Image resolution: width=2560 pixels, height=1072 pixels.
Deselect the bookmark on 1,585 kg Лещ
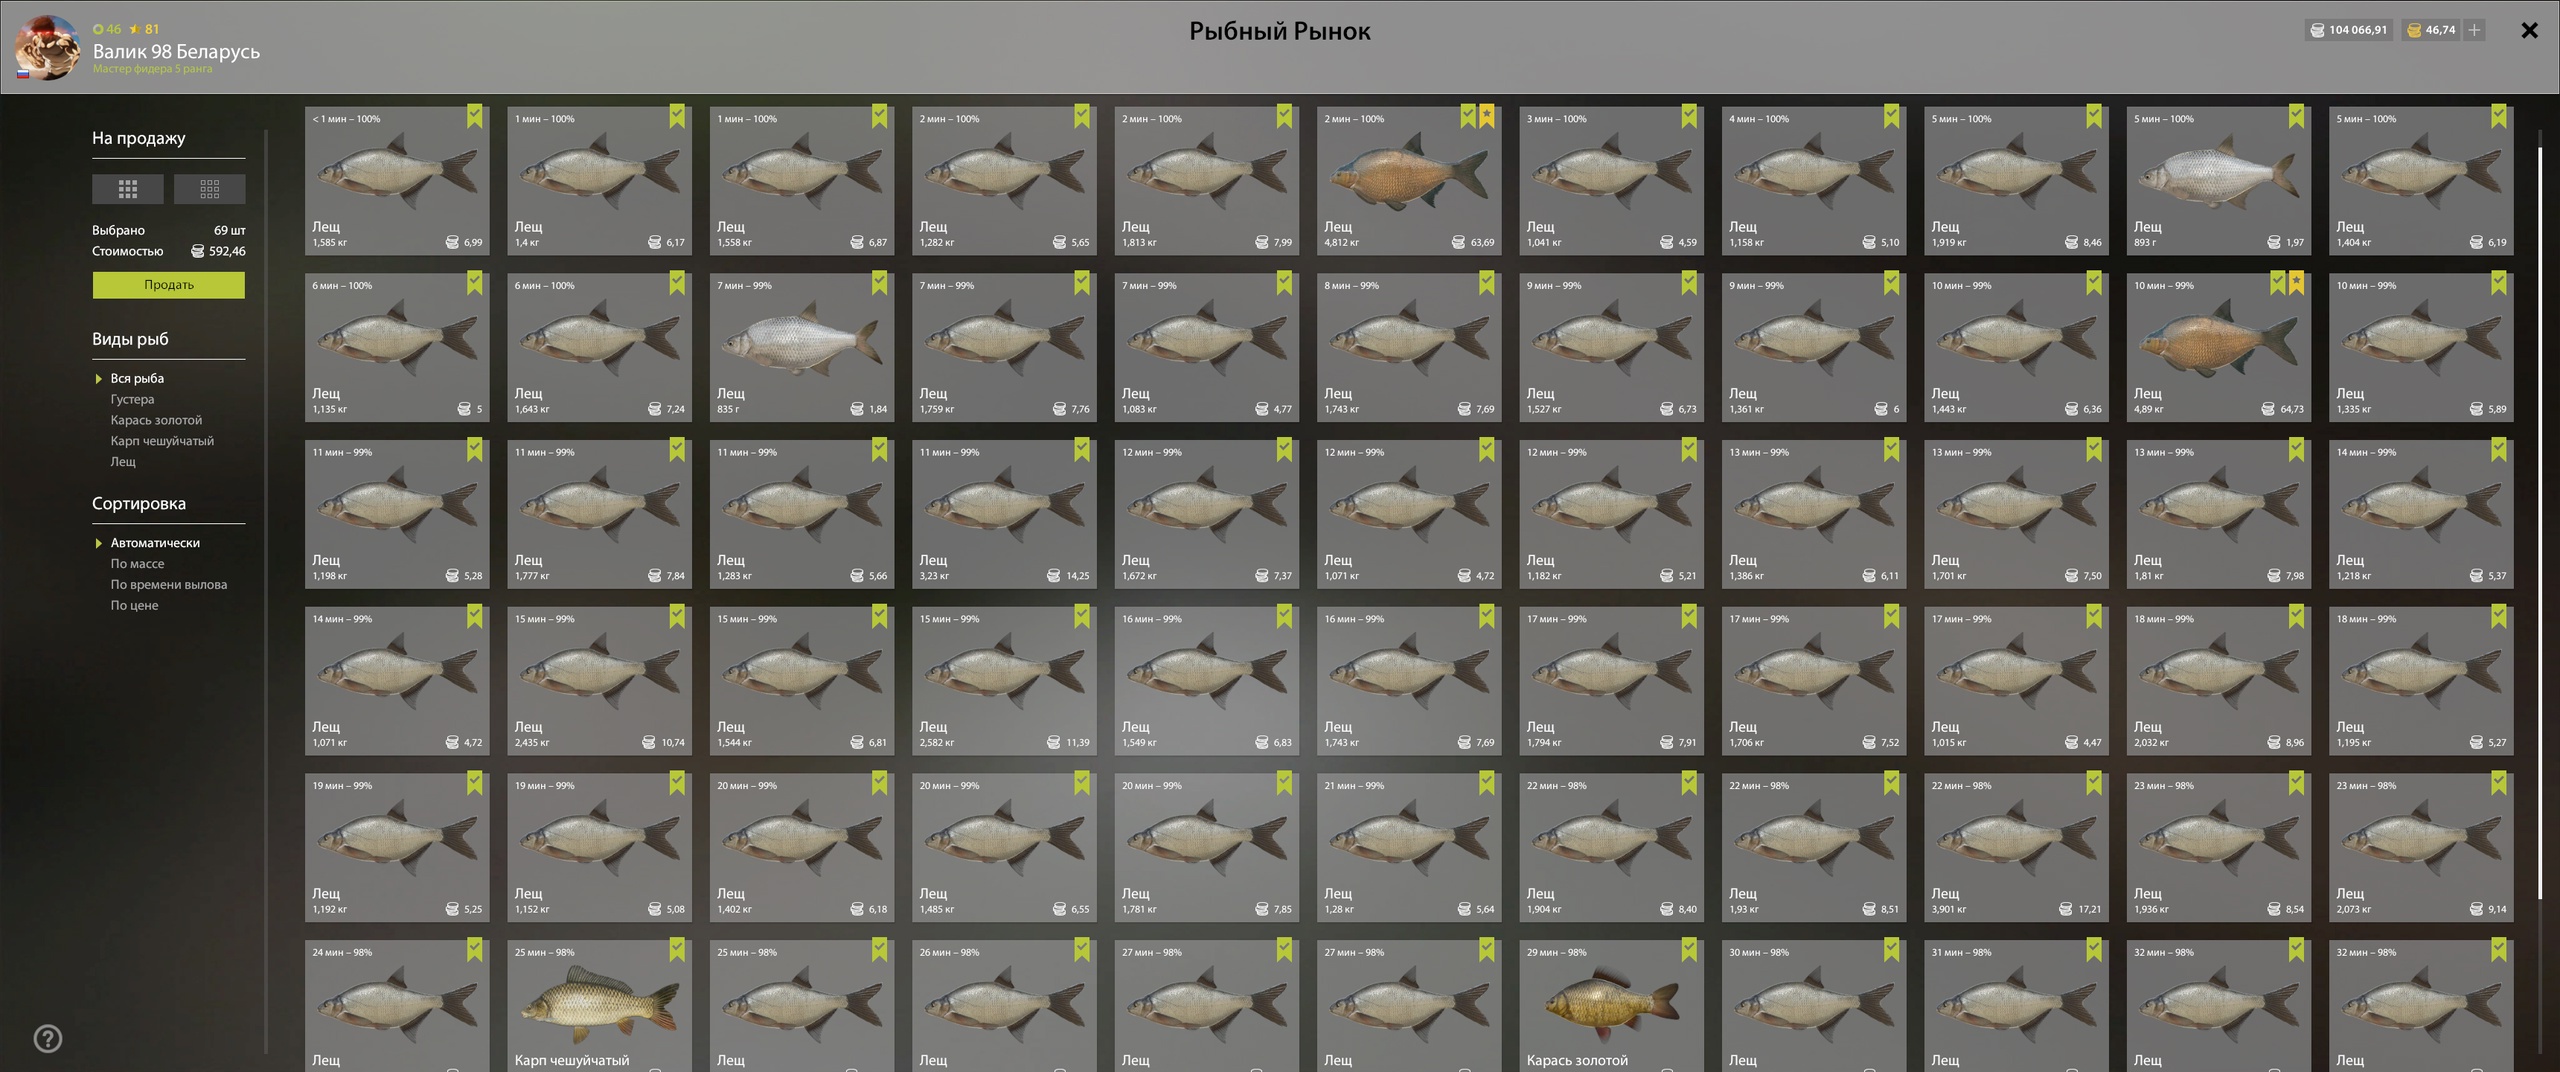point(475,116)
